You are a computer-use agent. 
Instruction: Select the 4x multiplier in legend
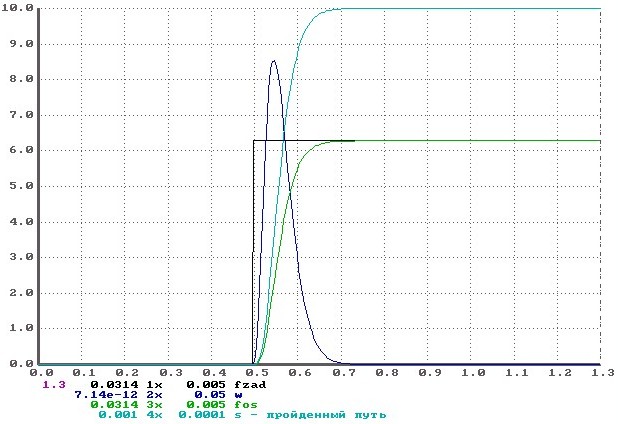click(x=154, y=415)
